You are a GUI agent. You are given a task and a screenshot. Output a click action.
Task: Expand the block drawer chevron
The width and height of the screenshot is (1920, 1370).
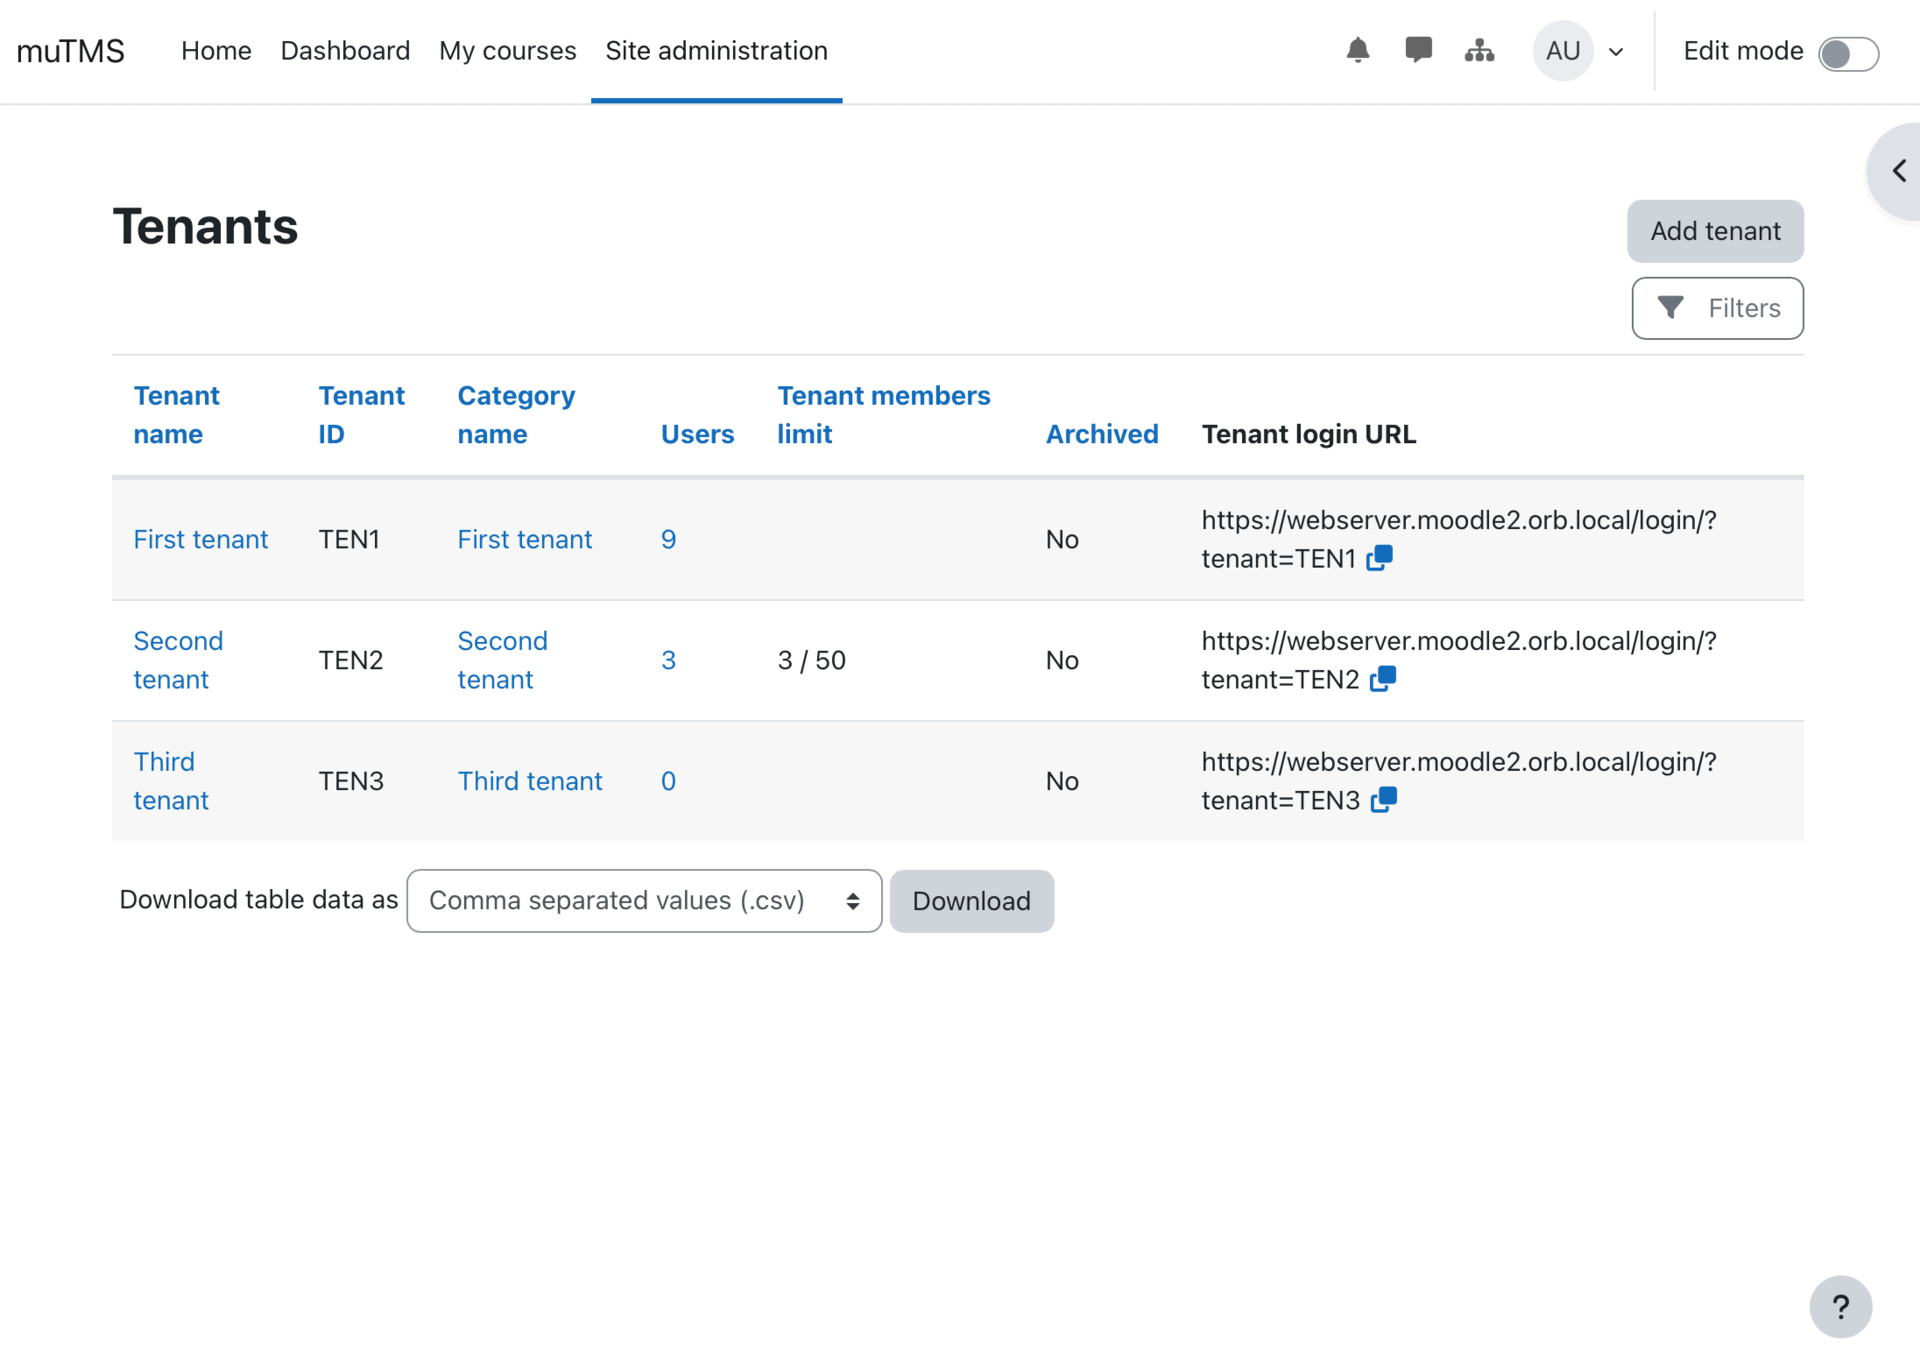tap(1898, 171)
